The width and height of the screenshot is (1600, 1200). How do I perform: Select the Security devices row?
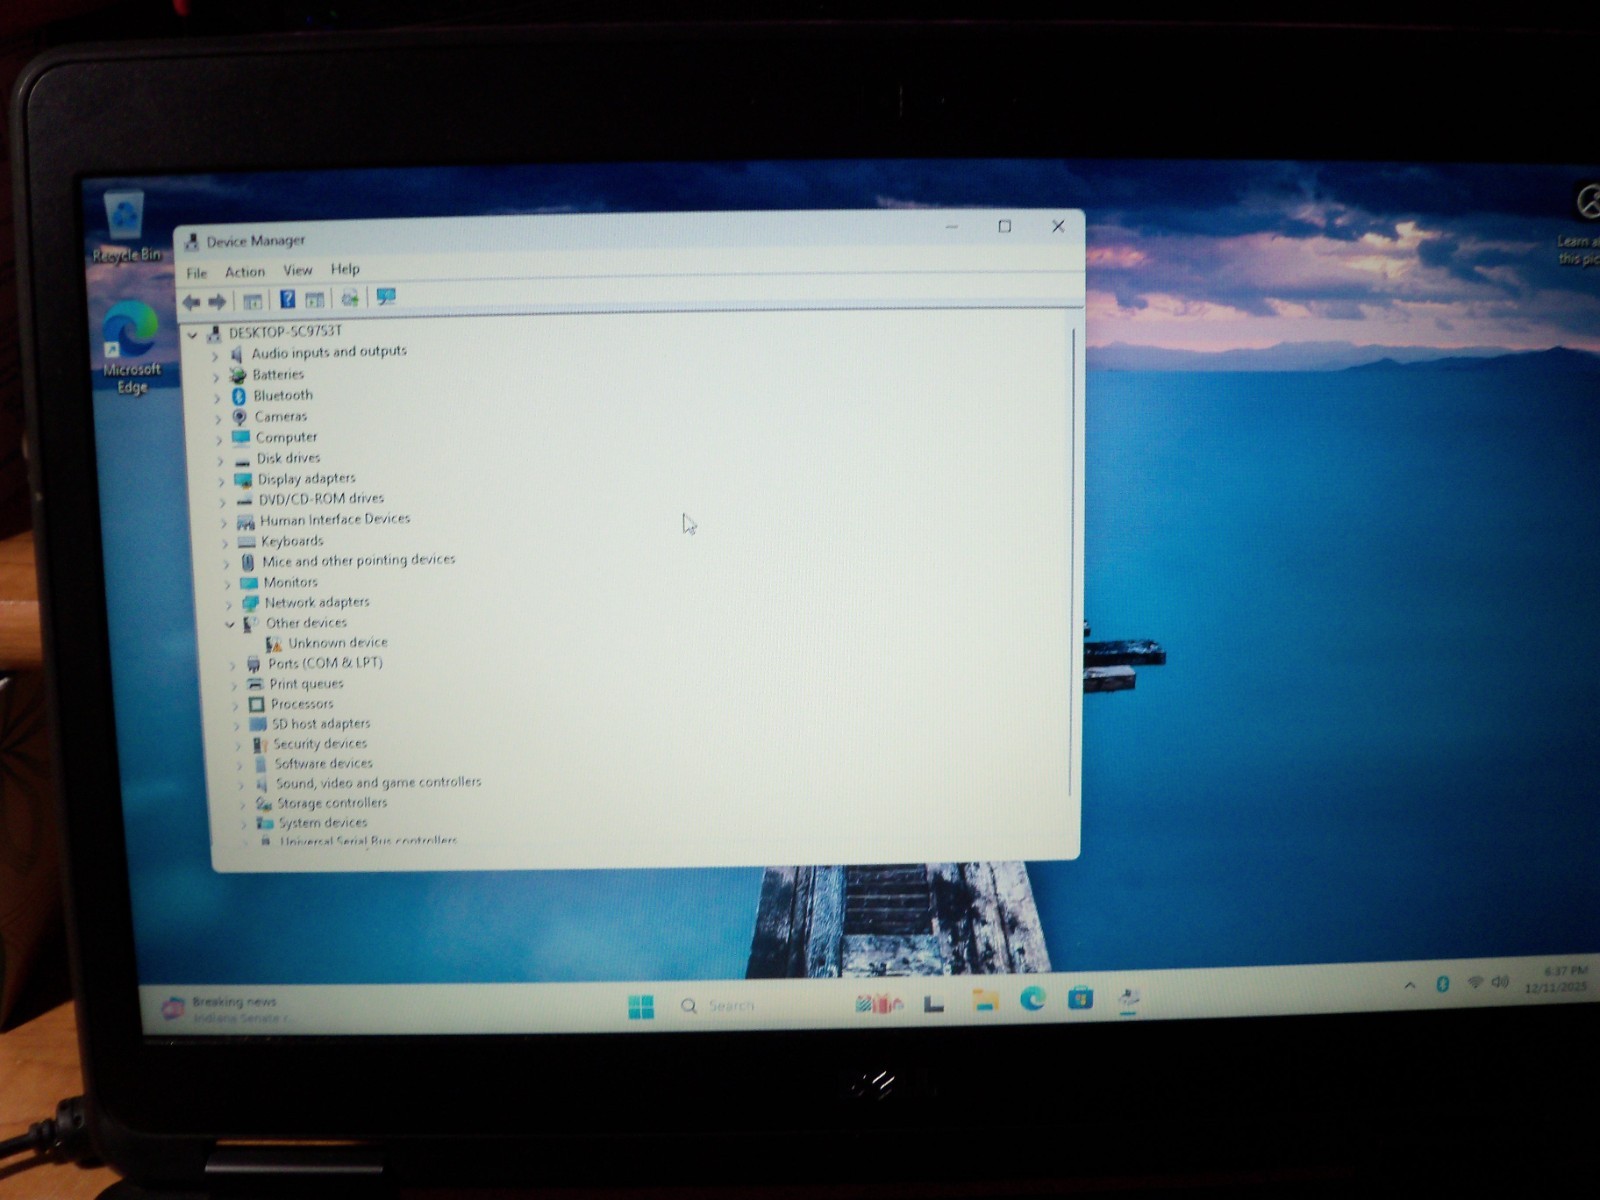(320, 743)
